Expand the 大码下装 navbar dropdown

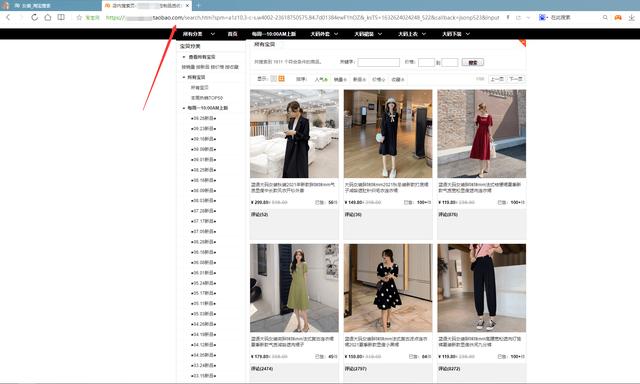(456, 34)
